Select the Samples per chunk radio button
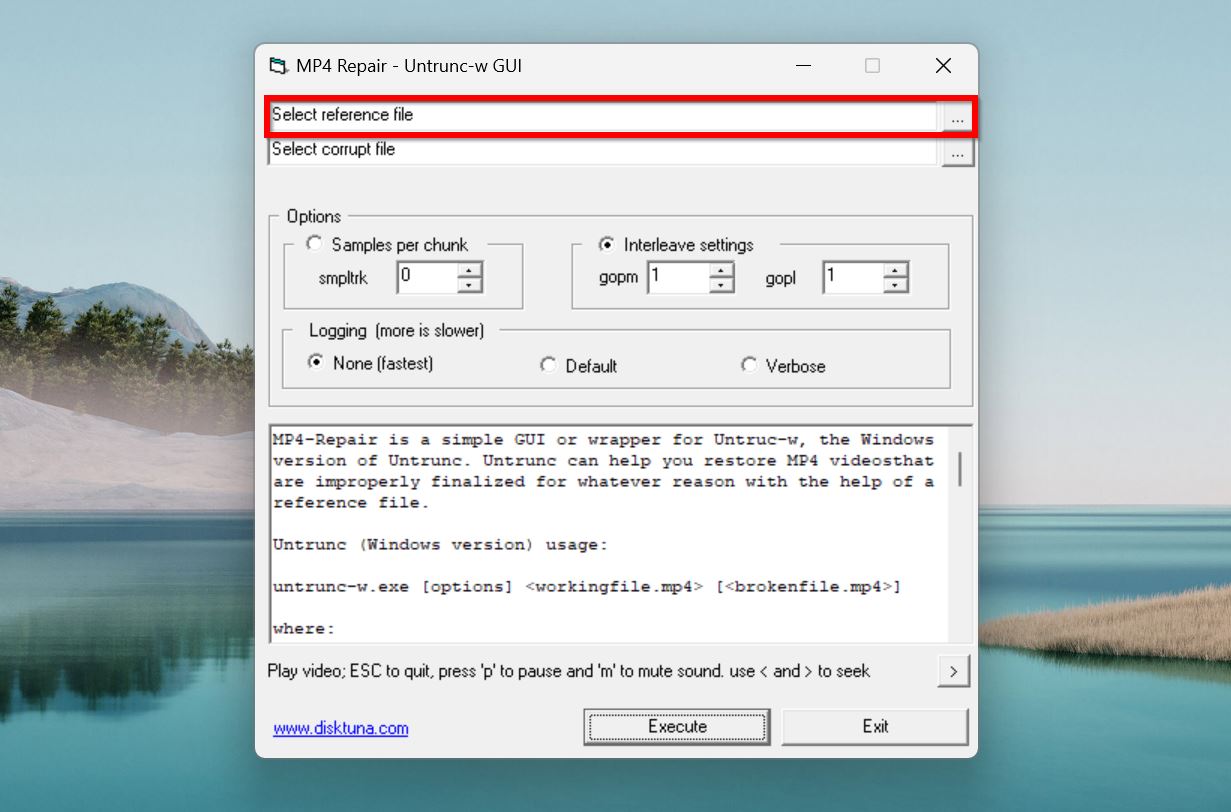The height and width of the screenshot is (812, 1231). click(315, 244)
